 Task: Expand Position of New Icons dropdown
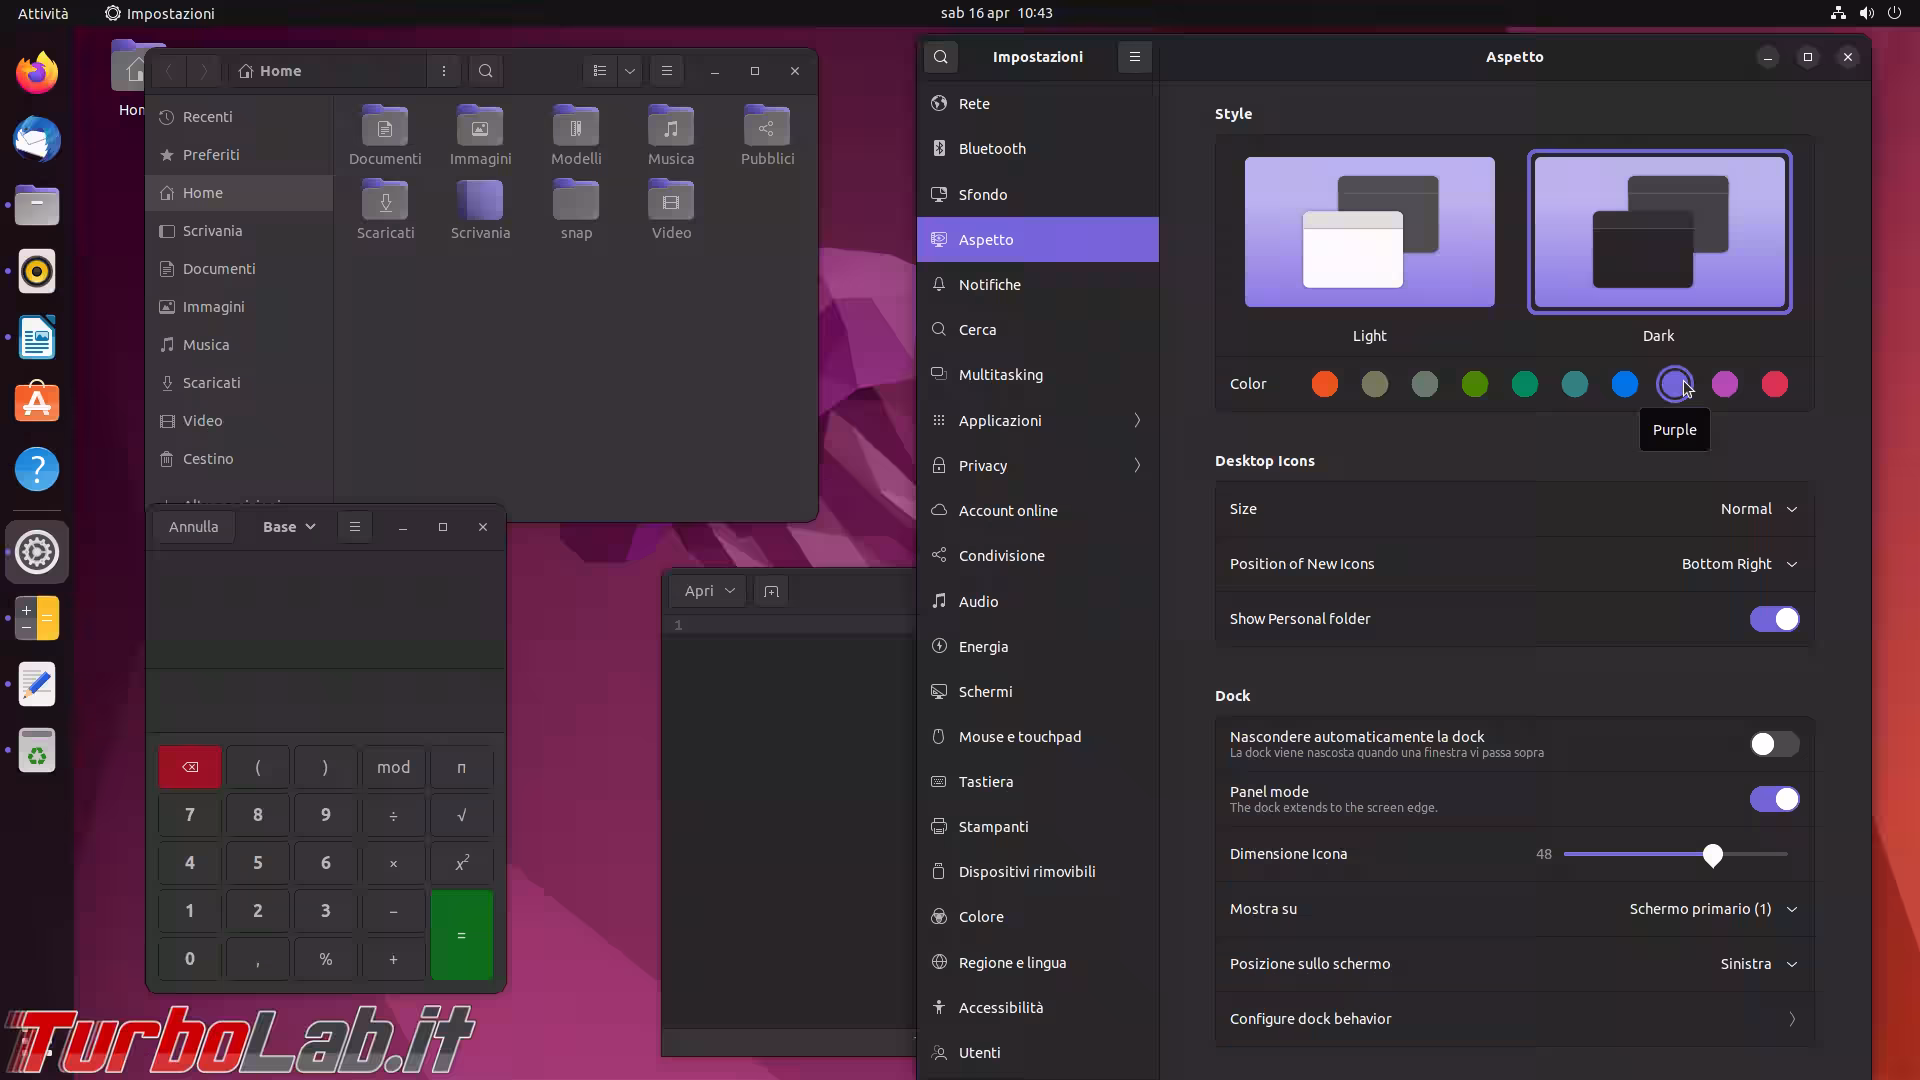(1739, 564)
